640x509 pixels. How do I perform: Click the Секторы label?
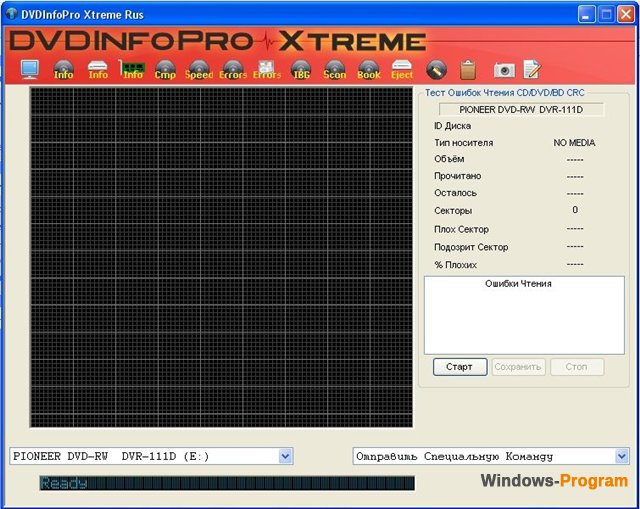453,211
